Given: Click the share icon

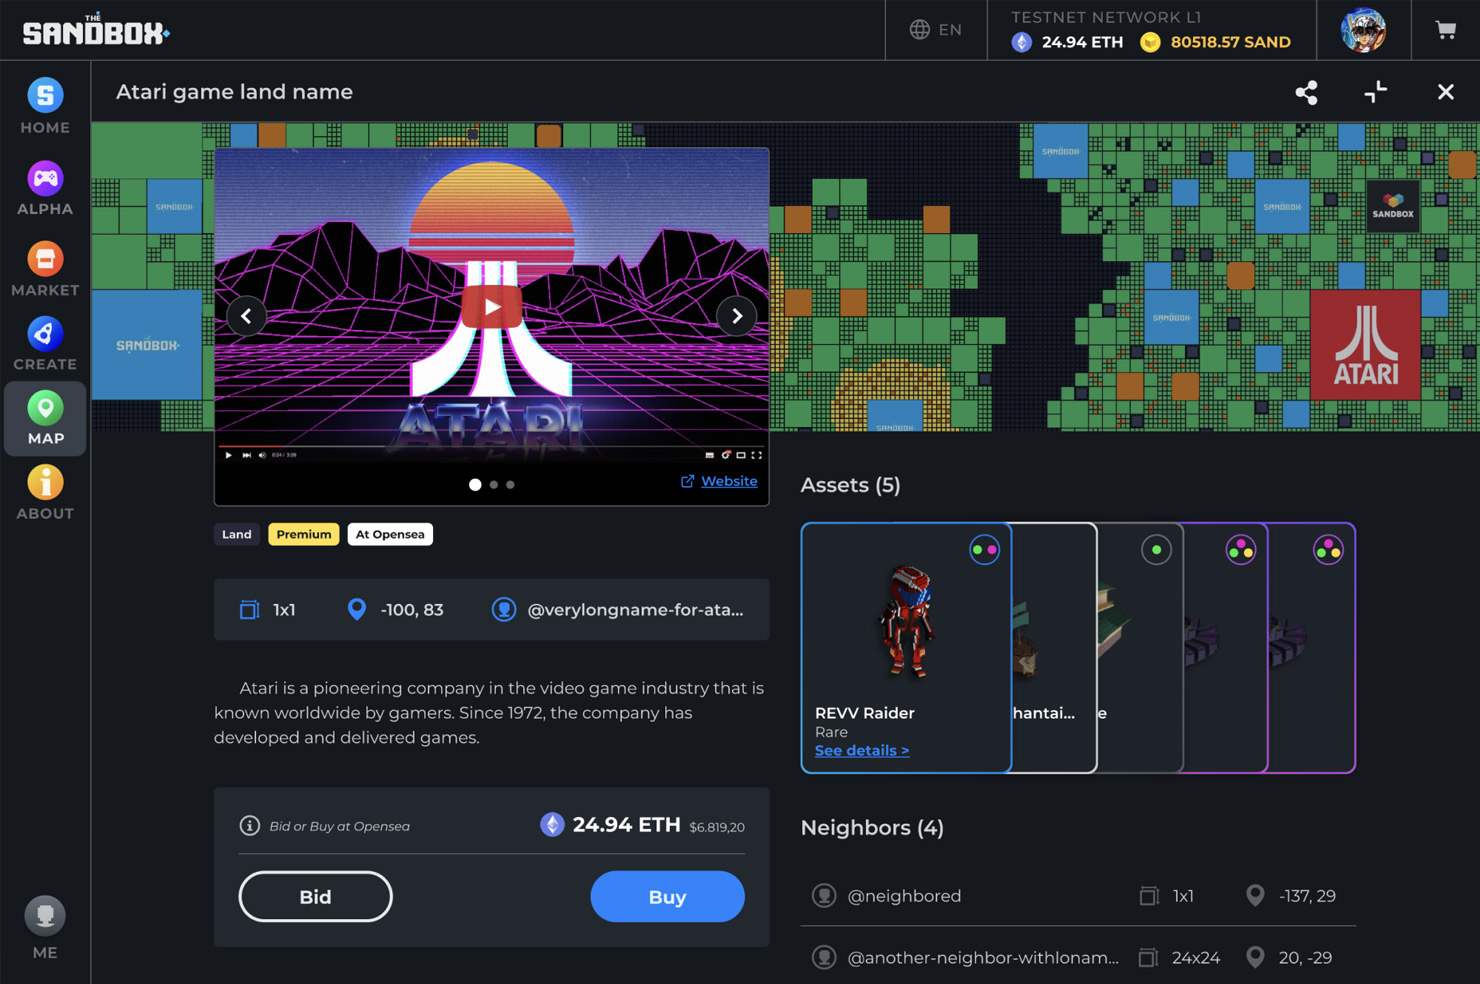Looking at the screenshot, I should pyautogui.click(x=1306, y=92).
